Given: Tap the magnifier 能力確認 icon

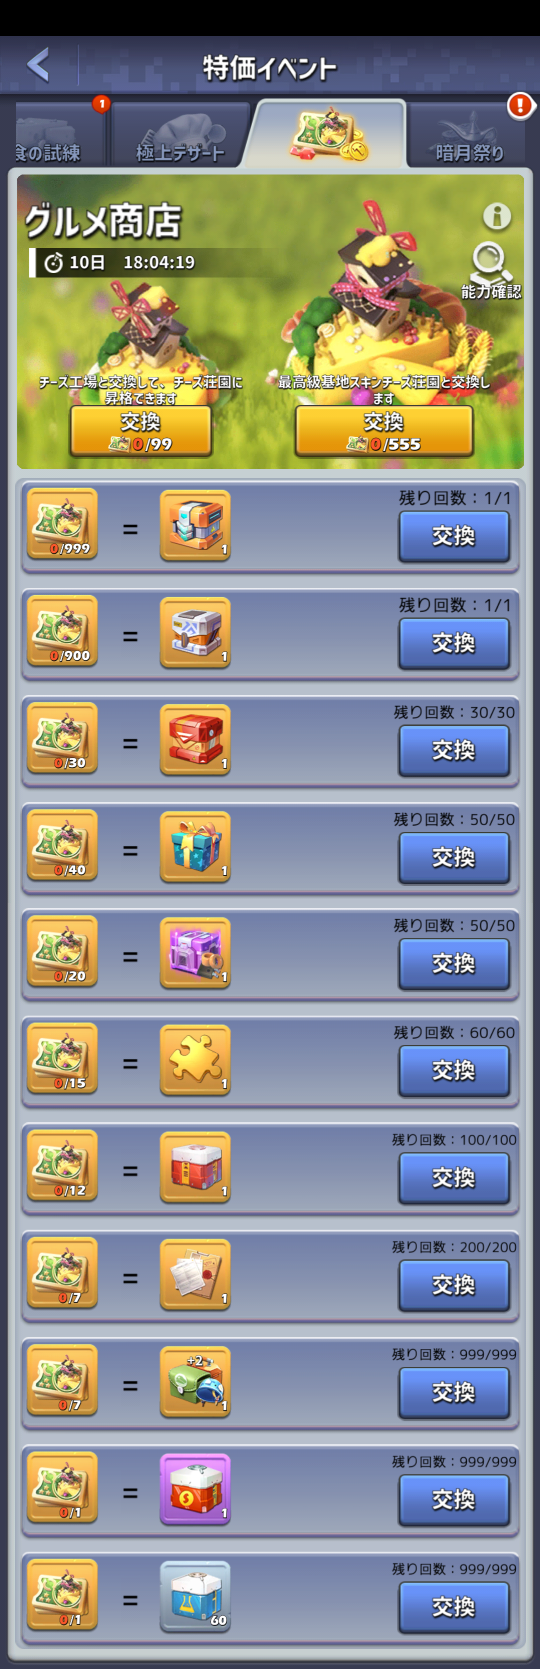Looking at the screenshot, I should pyautogui.click(x=491, y=270).
